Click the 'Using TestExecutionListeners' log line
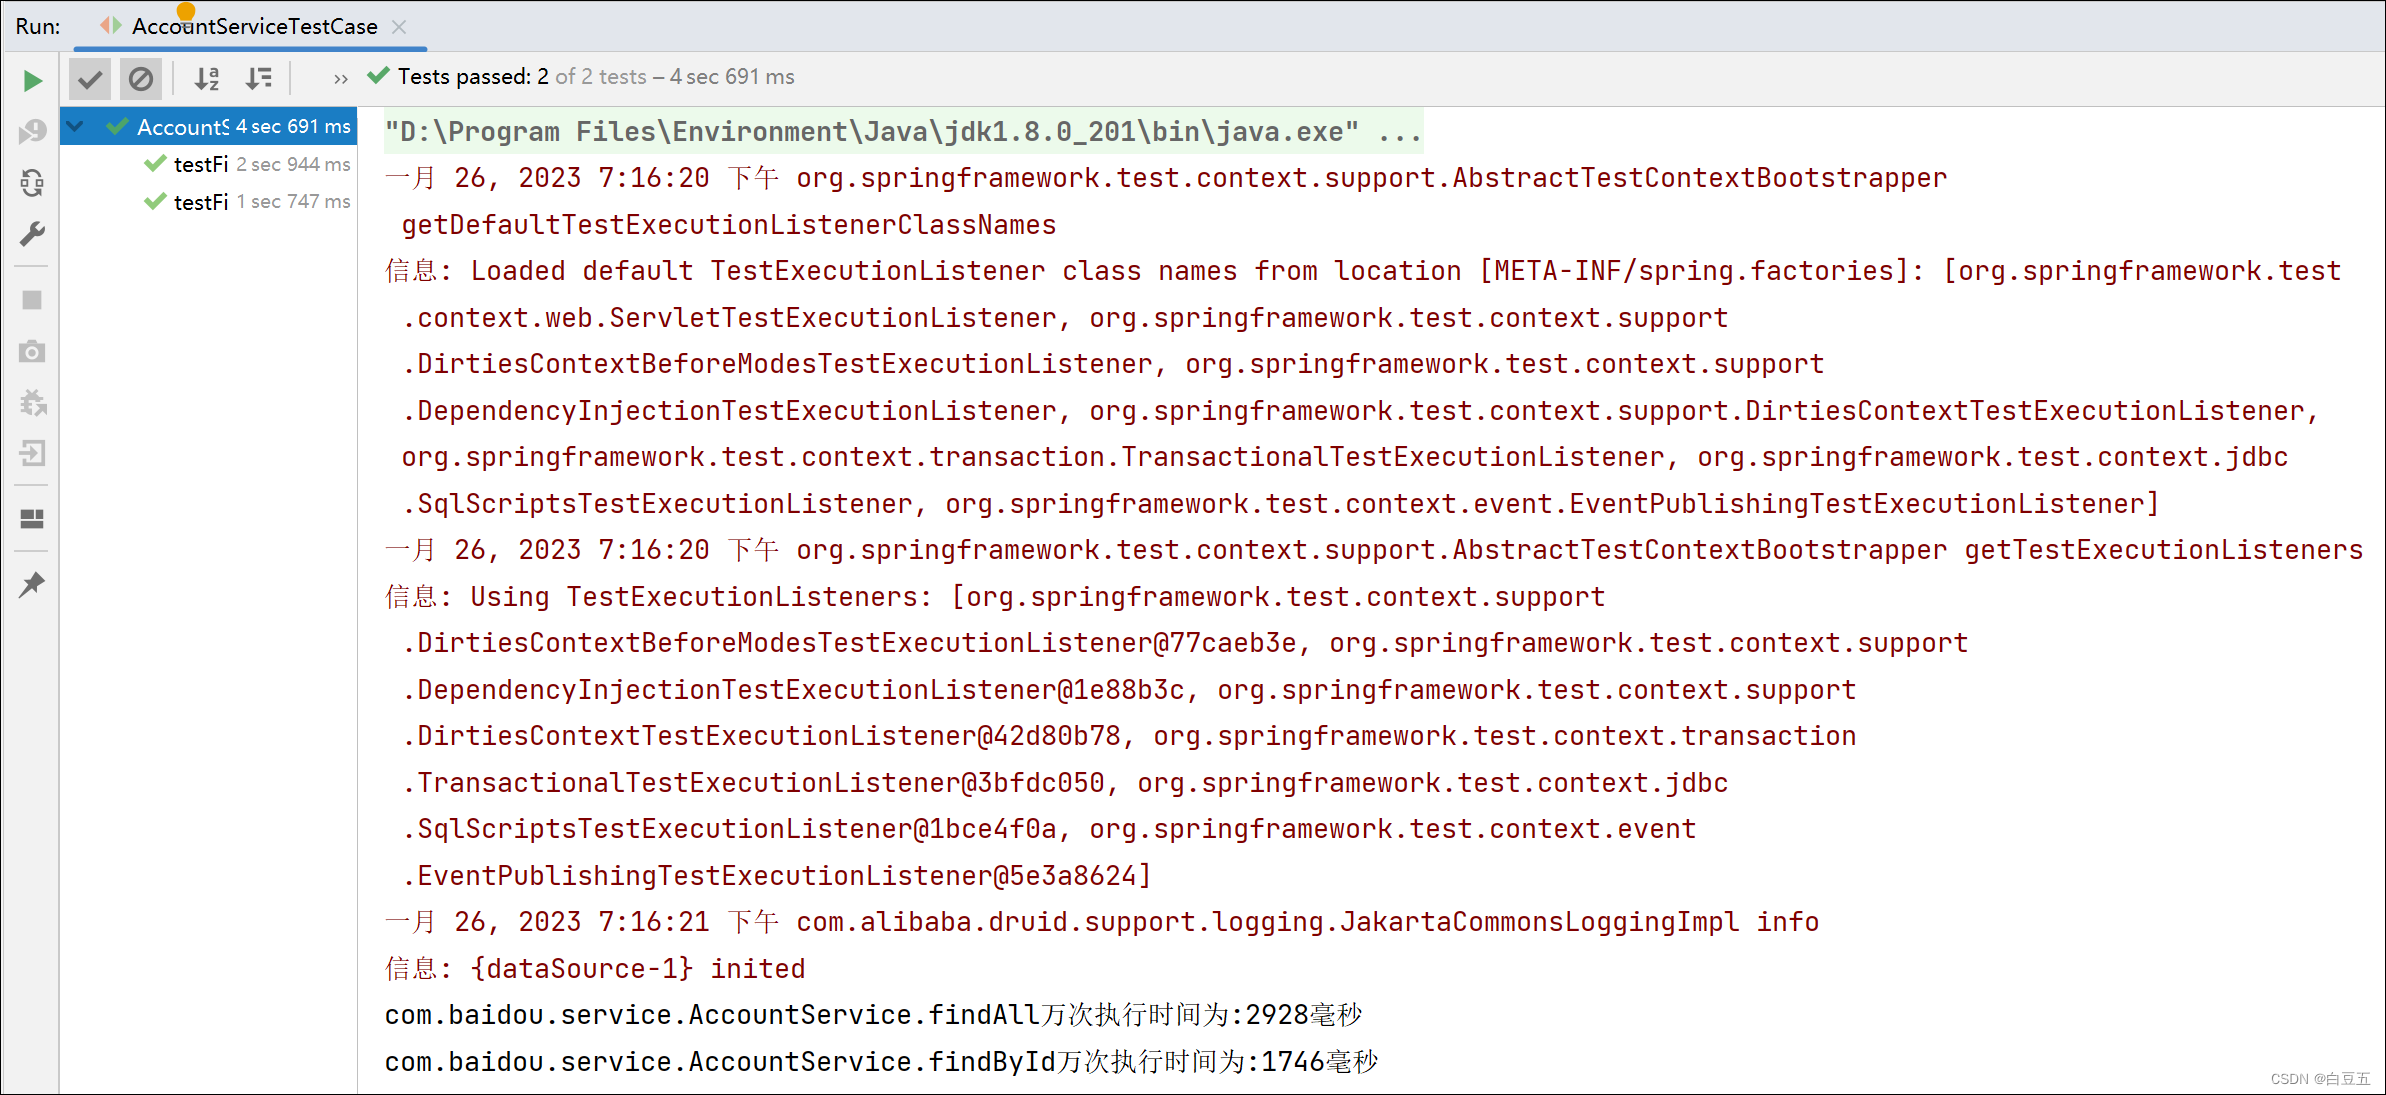Image resolution: width=2386 pixels, height=1095 pixels. [x=995, y=597]
